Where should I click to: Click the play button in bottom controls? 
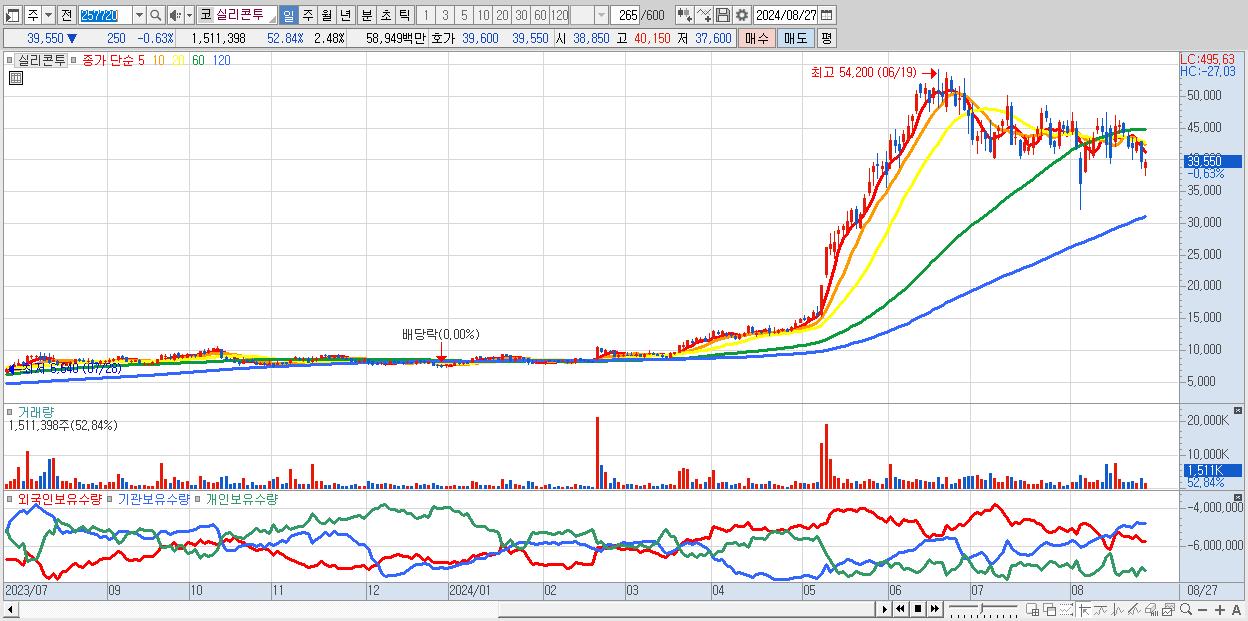click(x=885, y=609)
